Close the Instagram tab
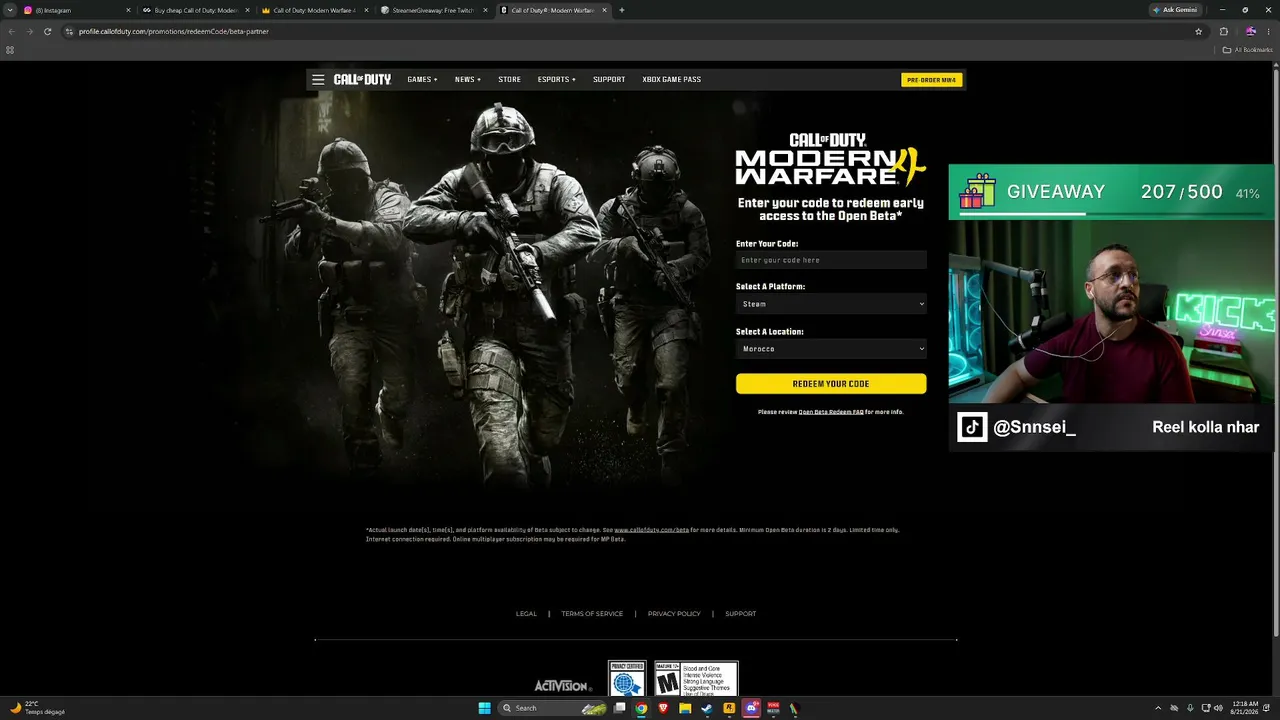Screen dimensions: 1280x720 [x=128, y=10]
